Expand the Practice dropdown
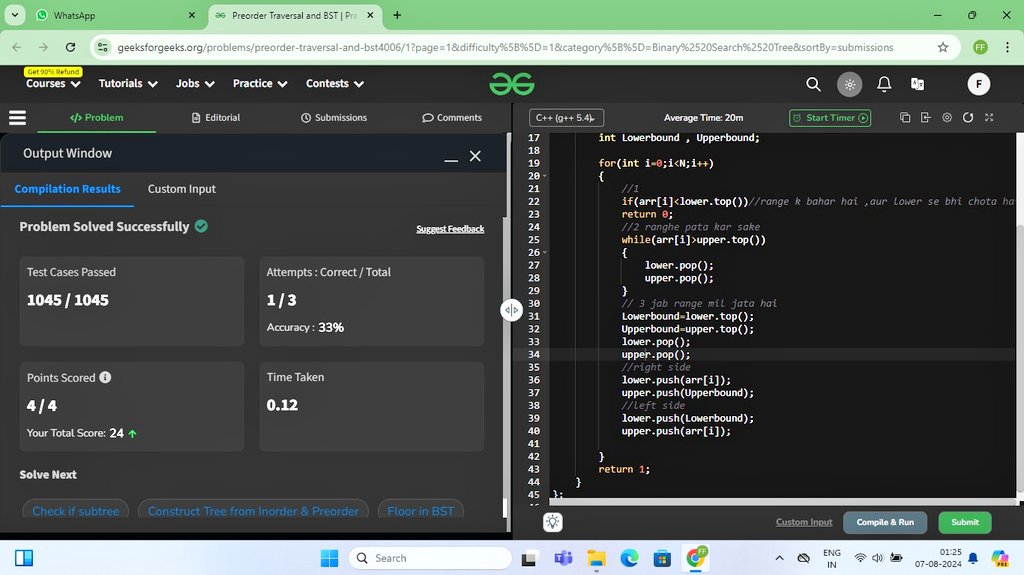 (x=260, y=84)
